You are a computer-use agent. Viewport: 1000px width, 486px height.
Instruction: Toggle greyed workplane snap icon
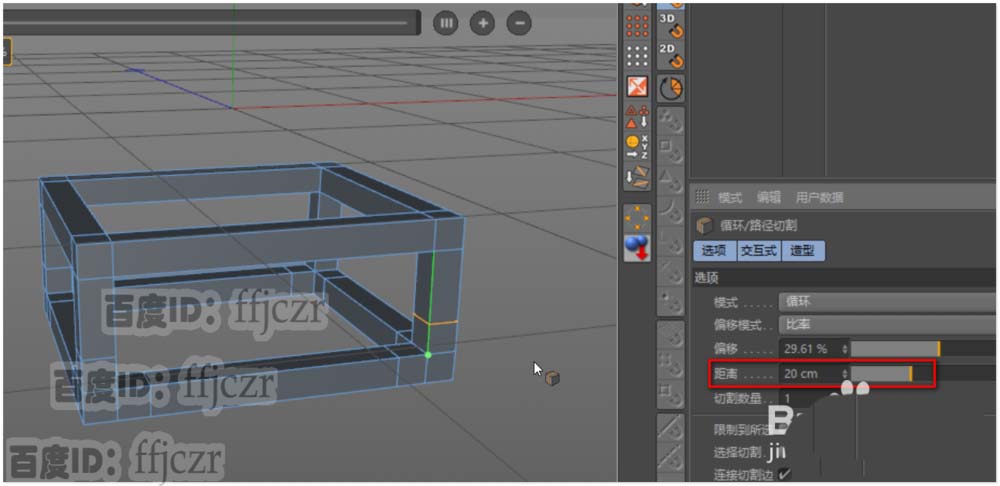[x=671, y=333]
